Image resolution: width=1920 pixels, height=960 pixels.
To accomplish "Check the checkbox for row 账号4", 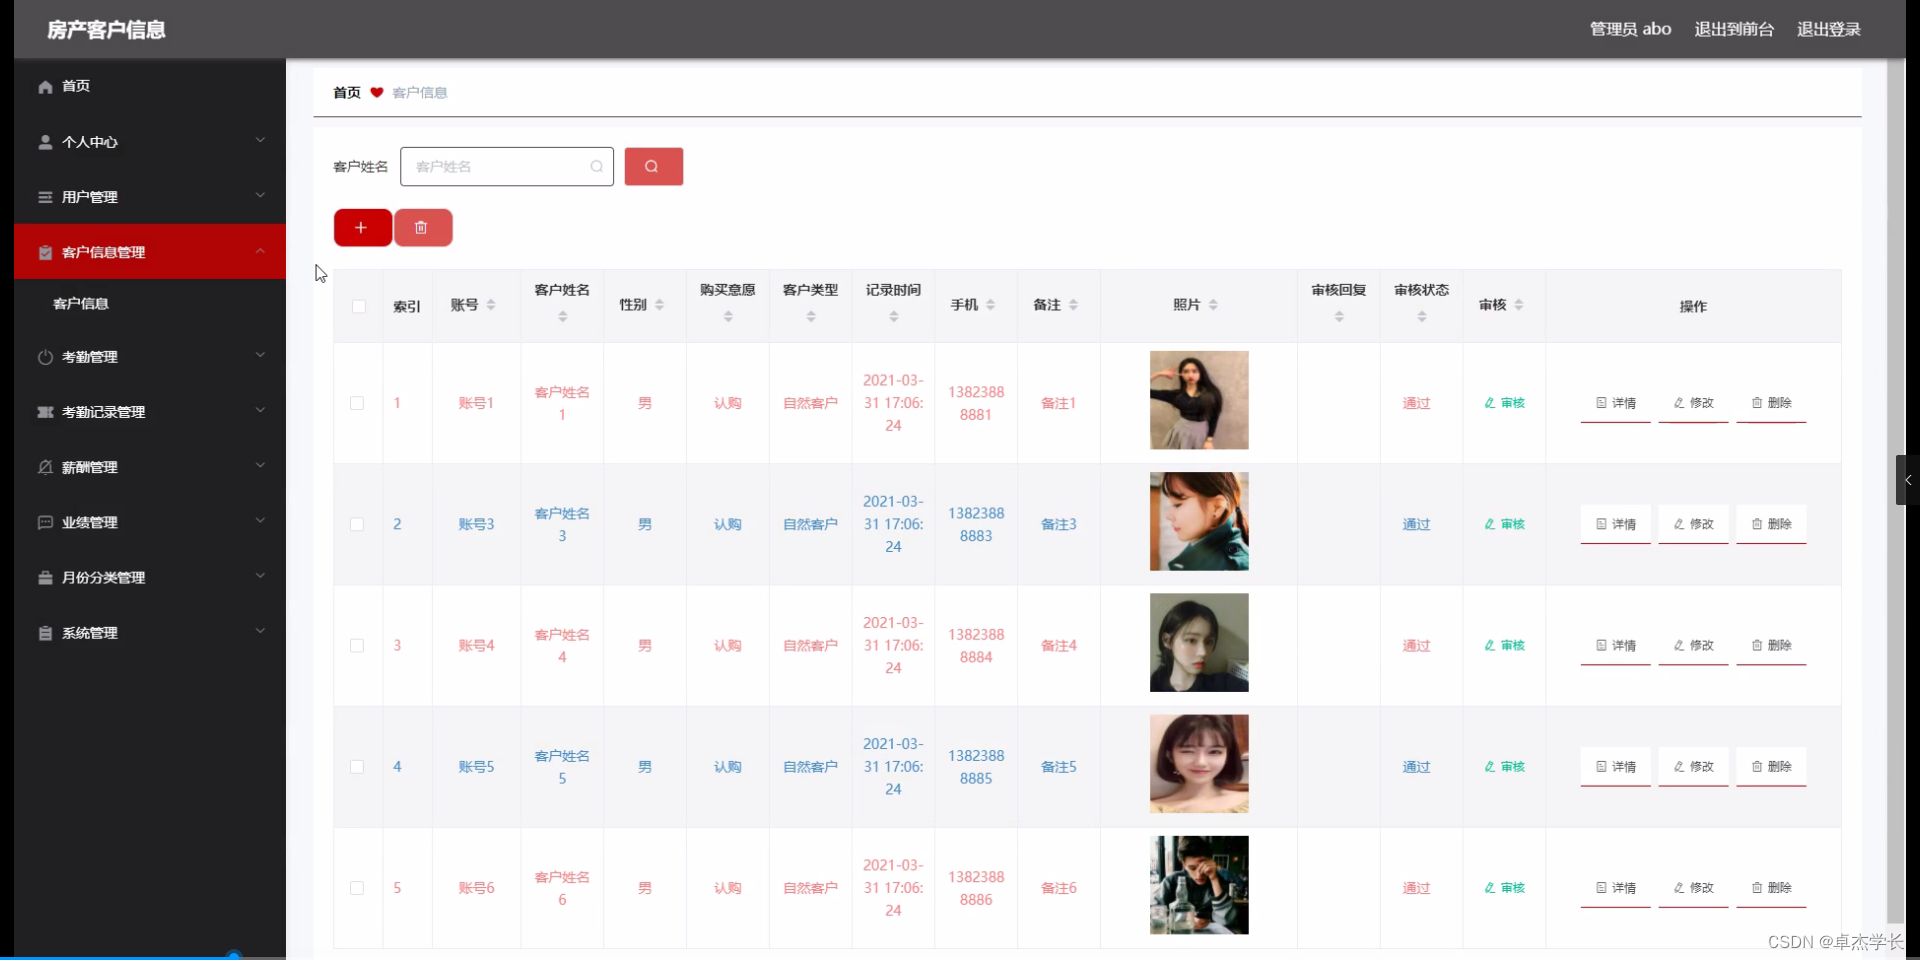I will coord(357,646).
